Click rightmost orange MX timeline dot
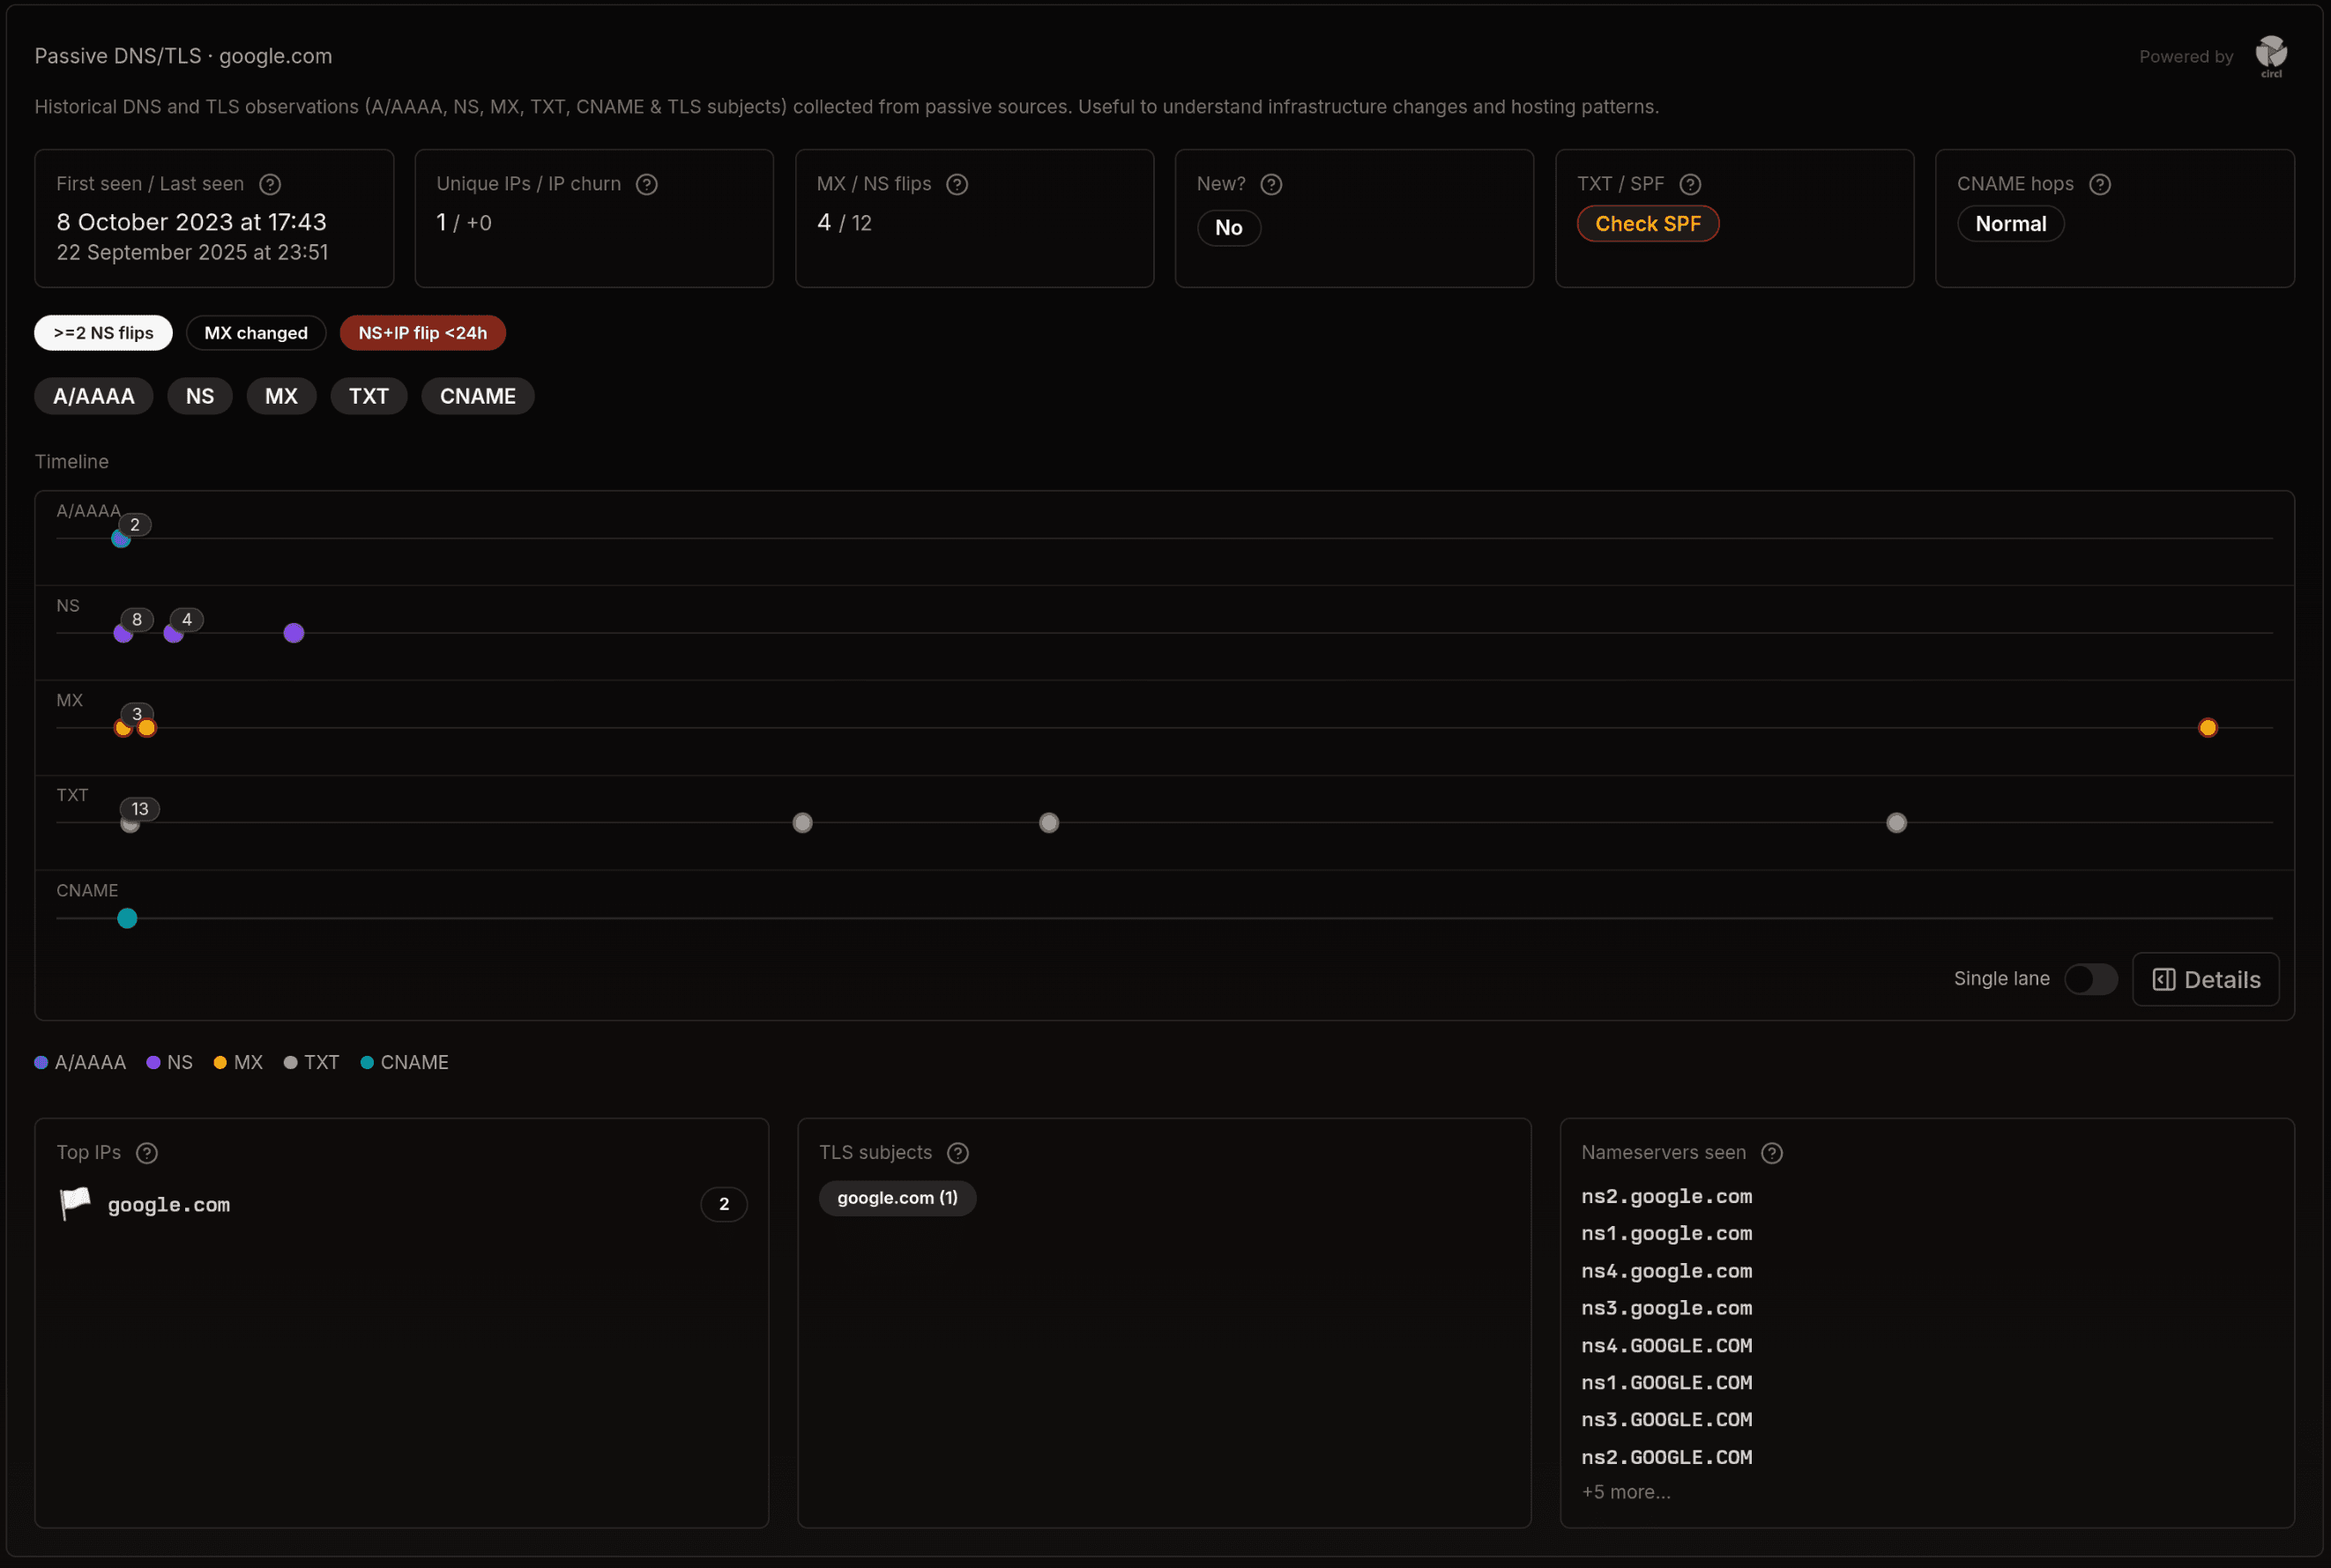Image resolution: width=2331 pixels, height=1568 pixels. click(2208, 728)
